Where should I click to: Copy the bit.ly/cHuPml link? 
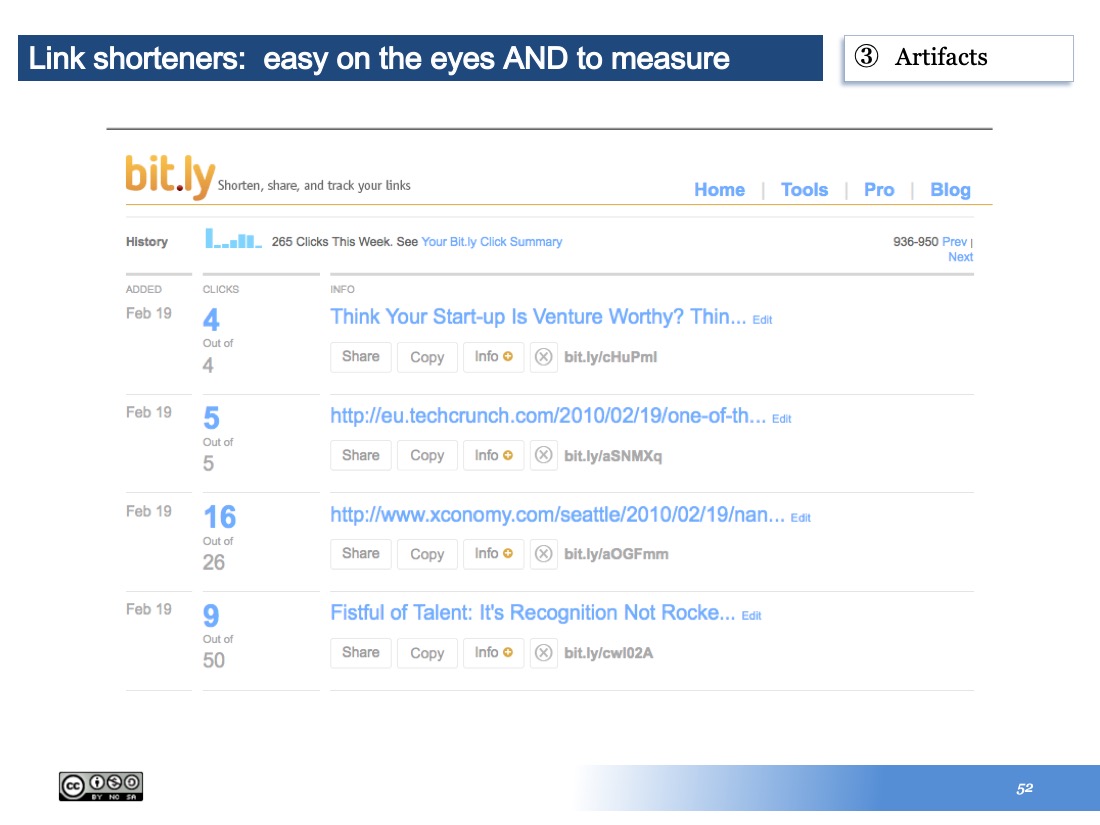[x=427, y=357]
